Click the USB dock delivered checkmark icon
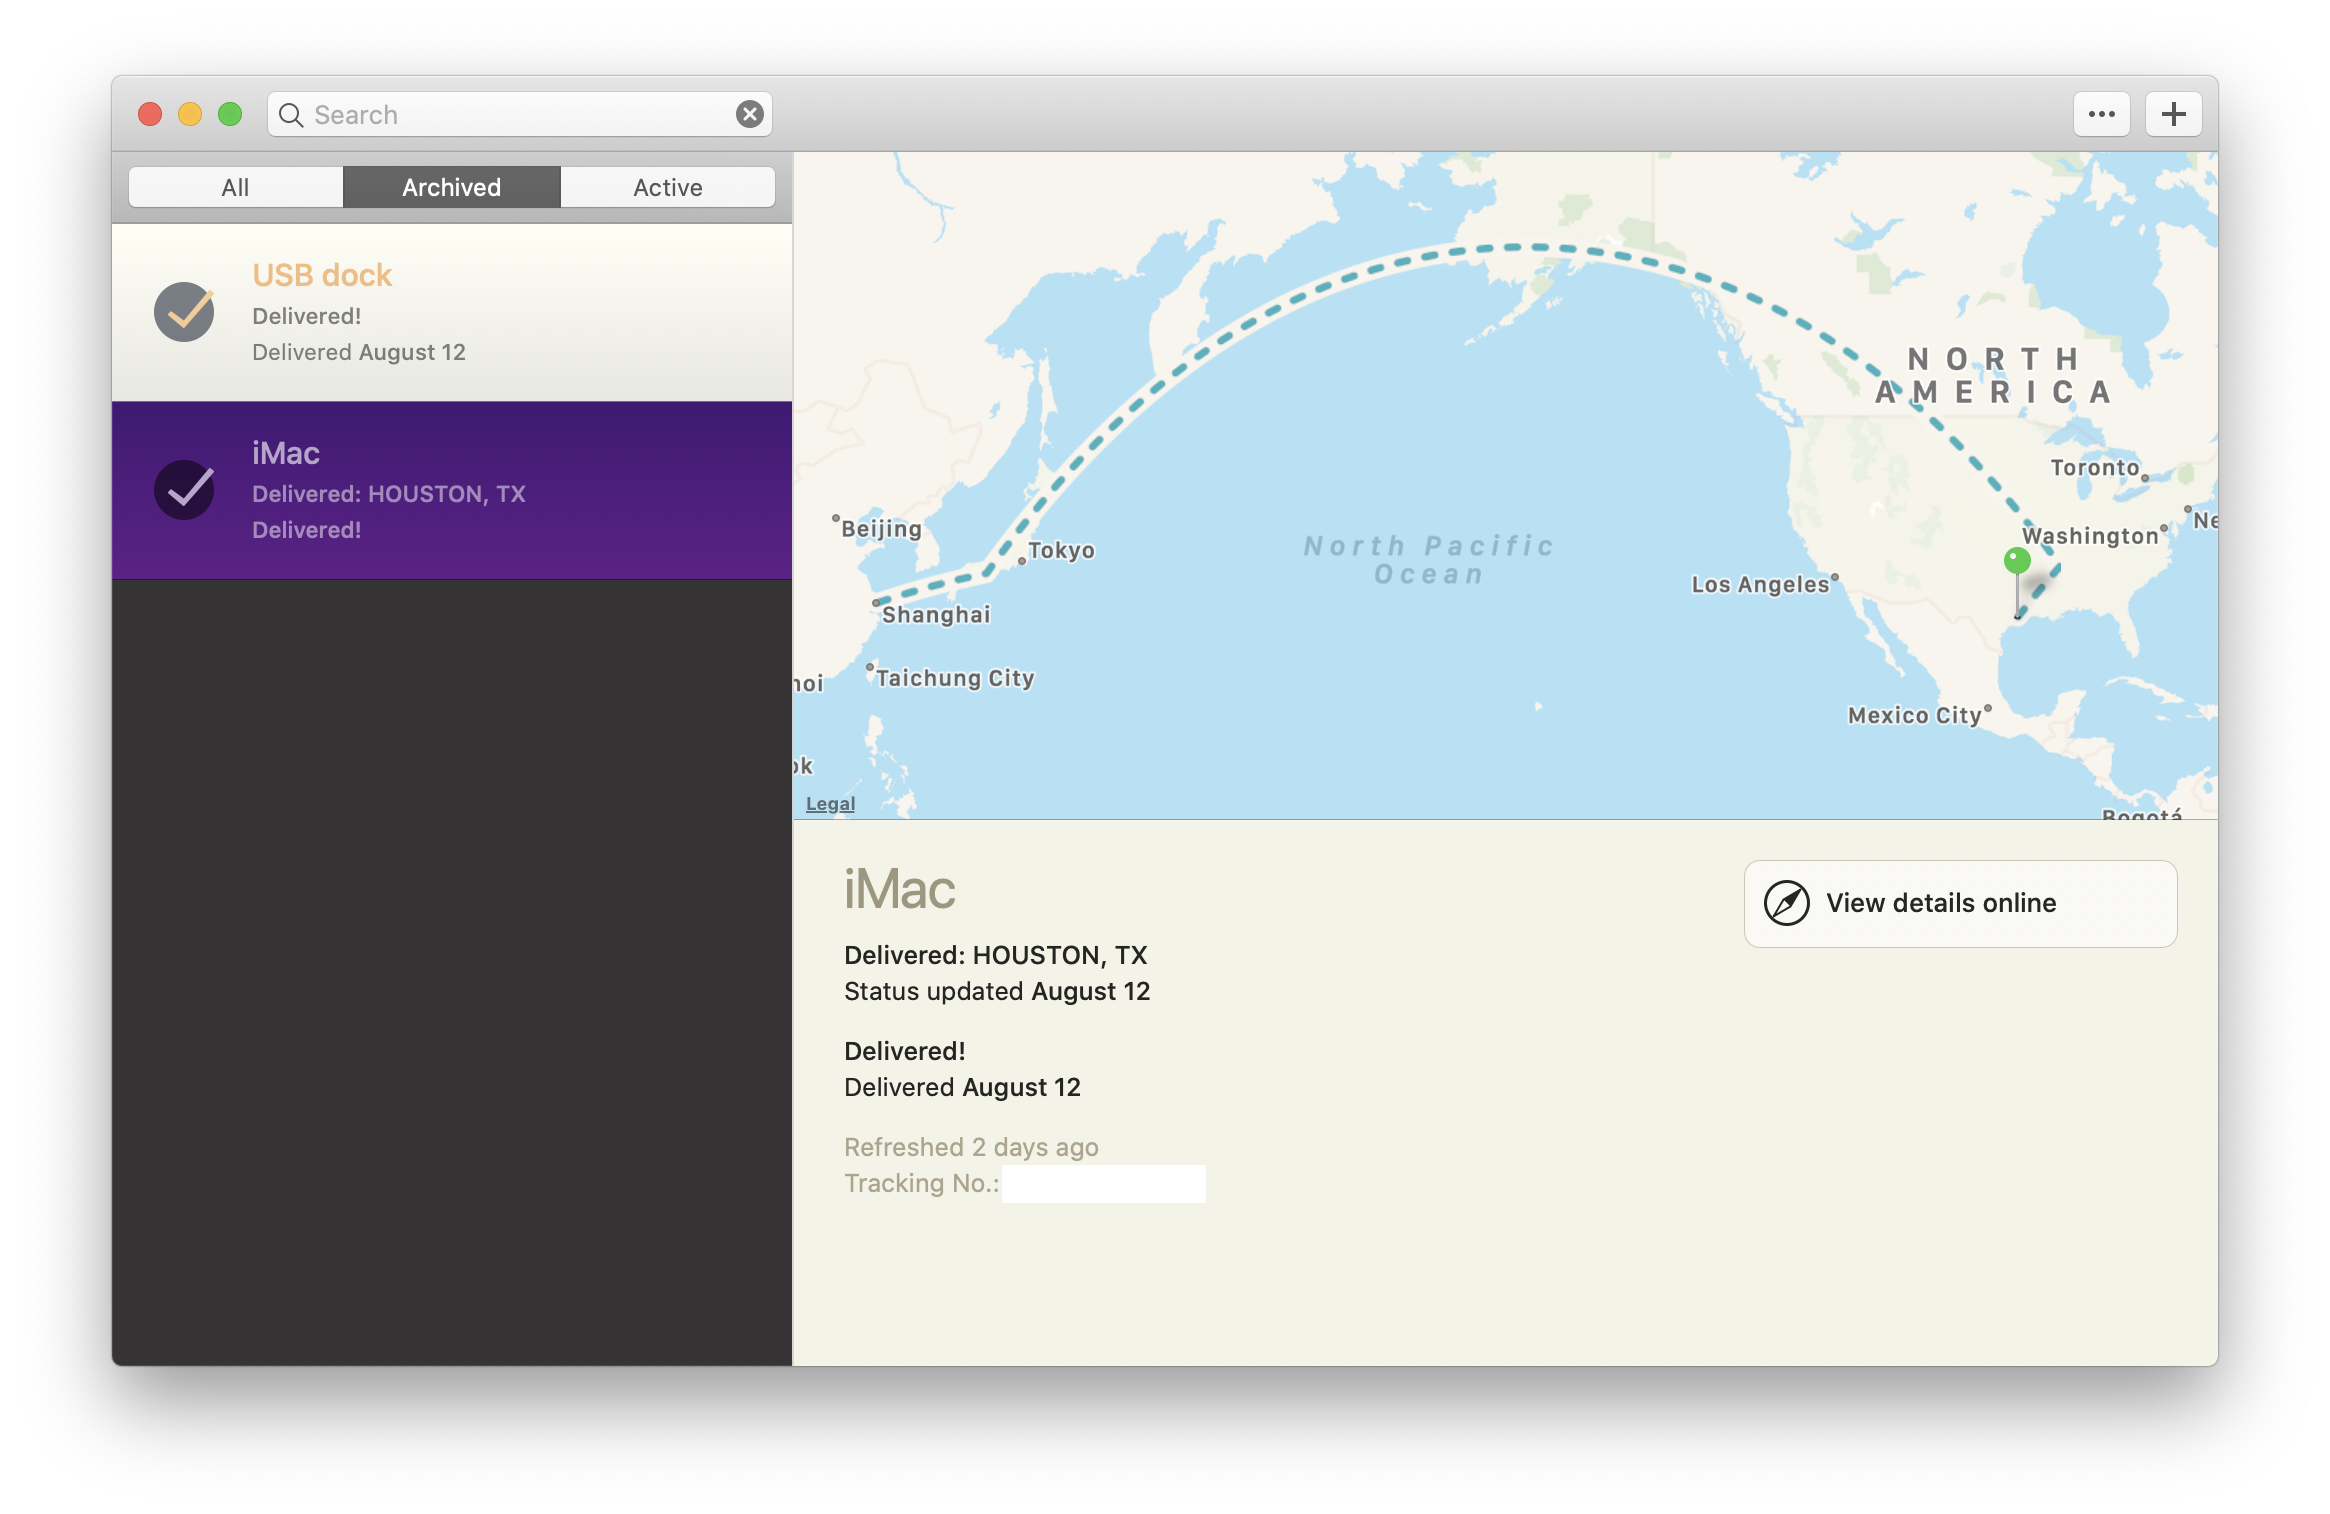The width and height of the screenshot is (2330, 1514). coord(185,312)
